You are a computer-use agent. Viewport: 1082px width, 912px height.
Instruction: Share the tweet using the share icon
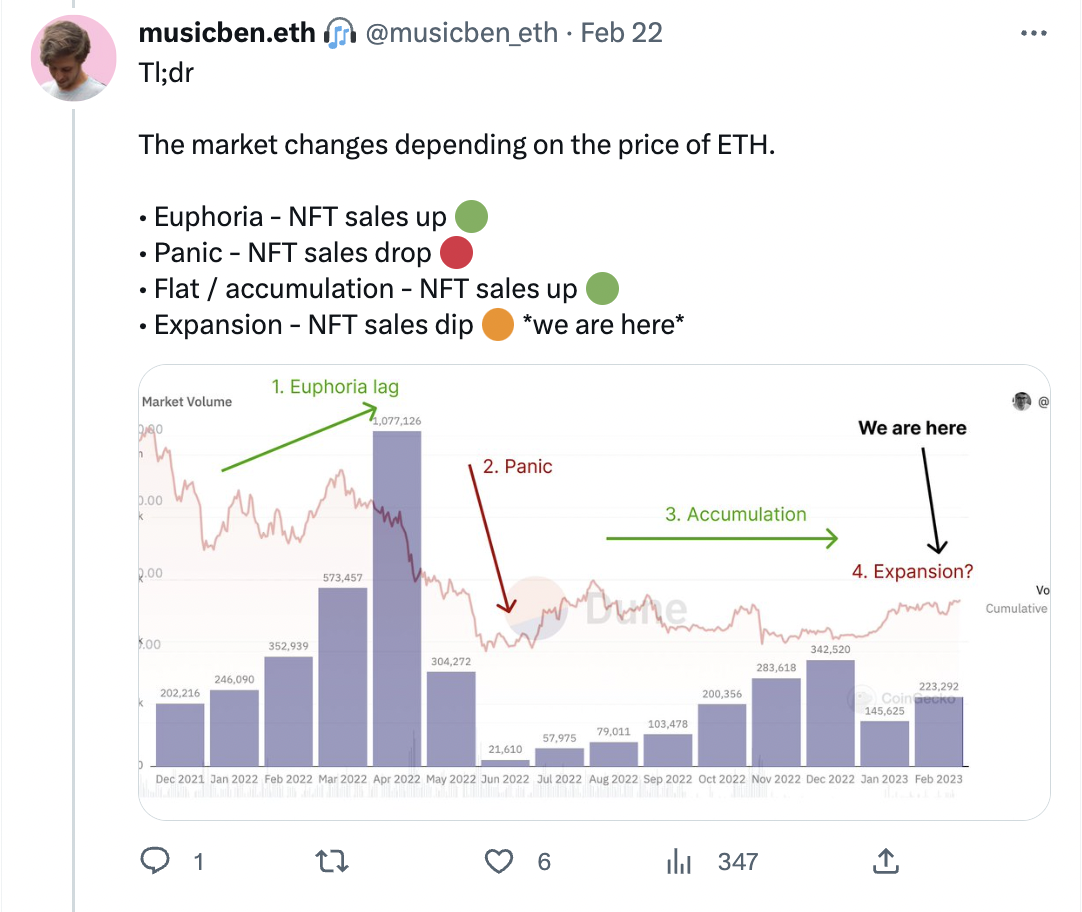pos(885,861)
